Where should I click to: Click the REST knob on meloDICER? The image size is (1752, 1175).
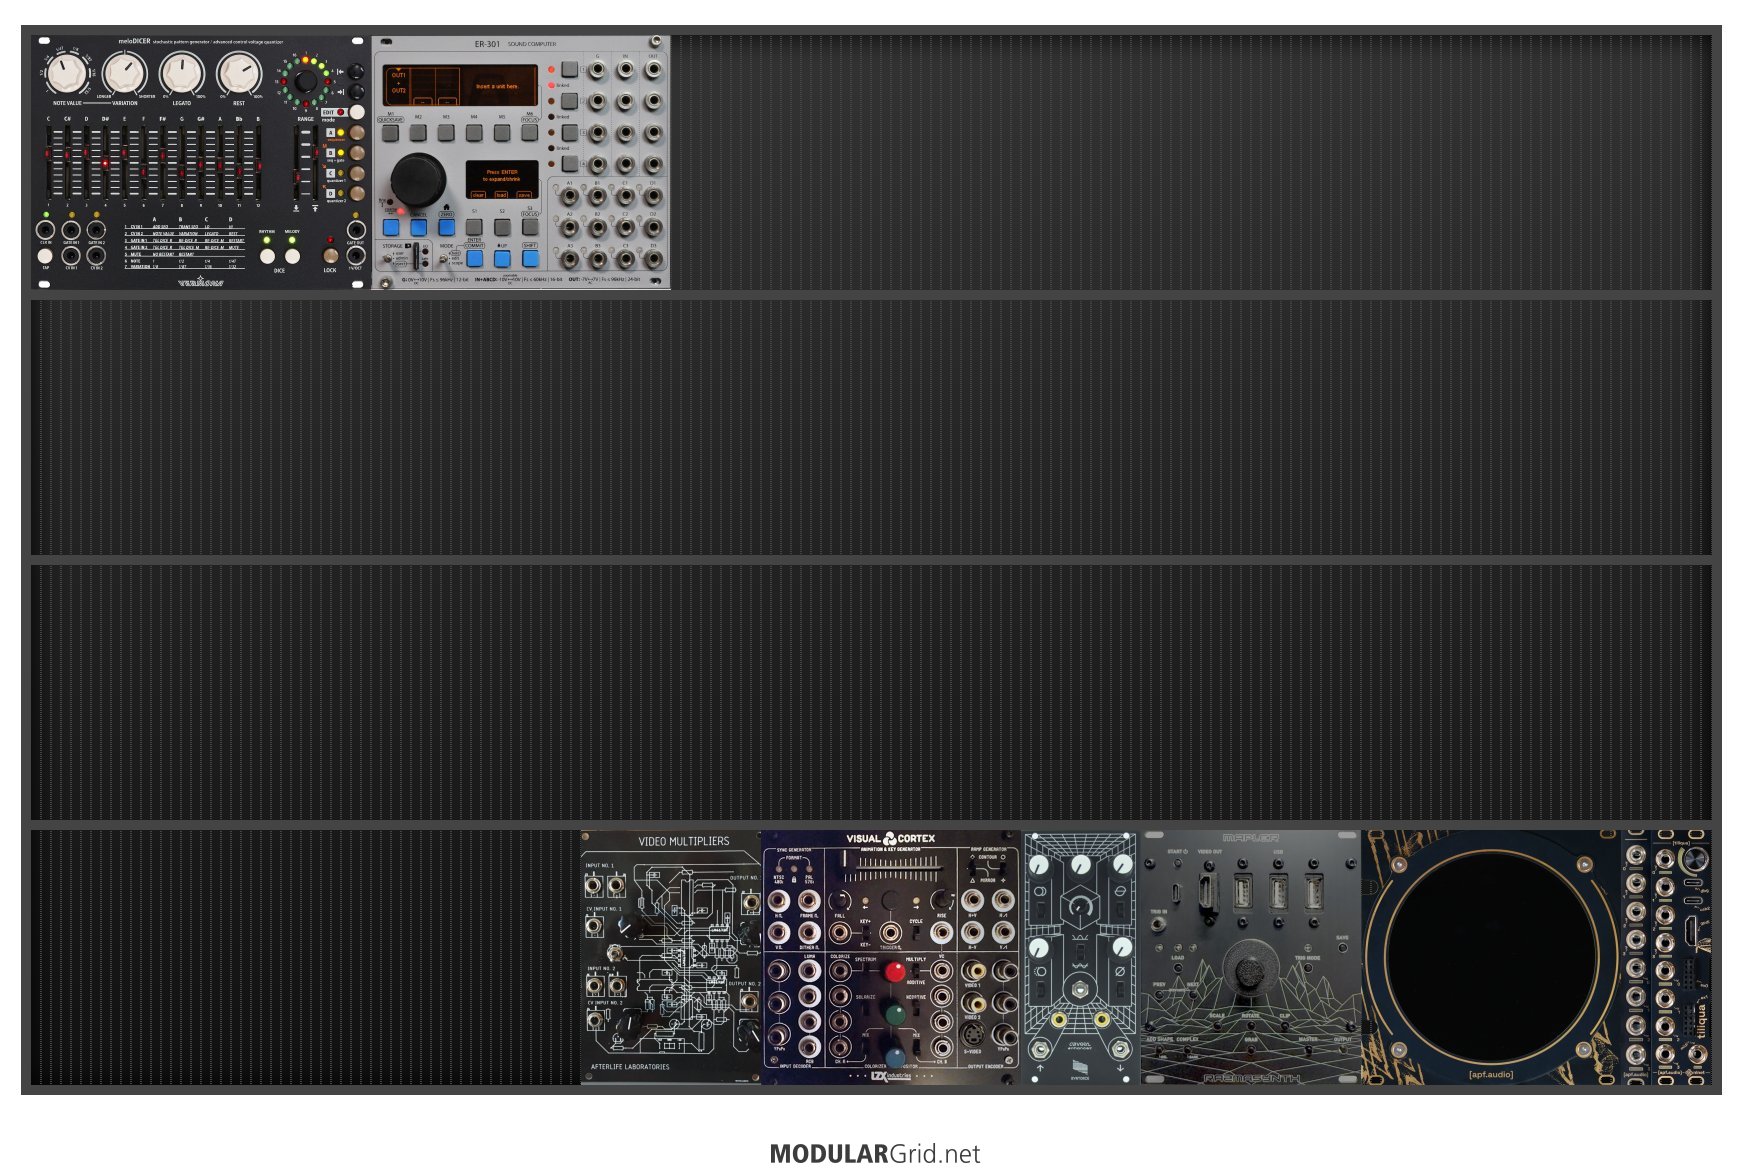click(239, 74)
